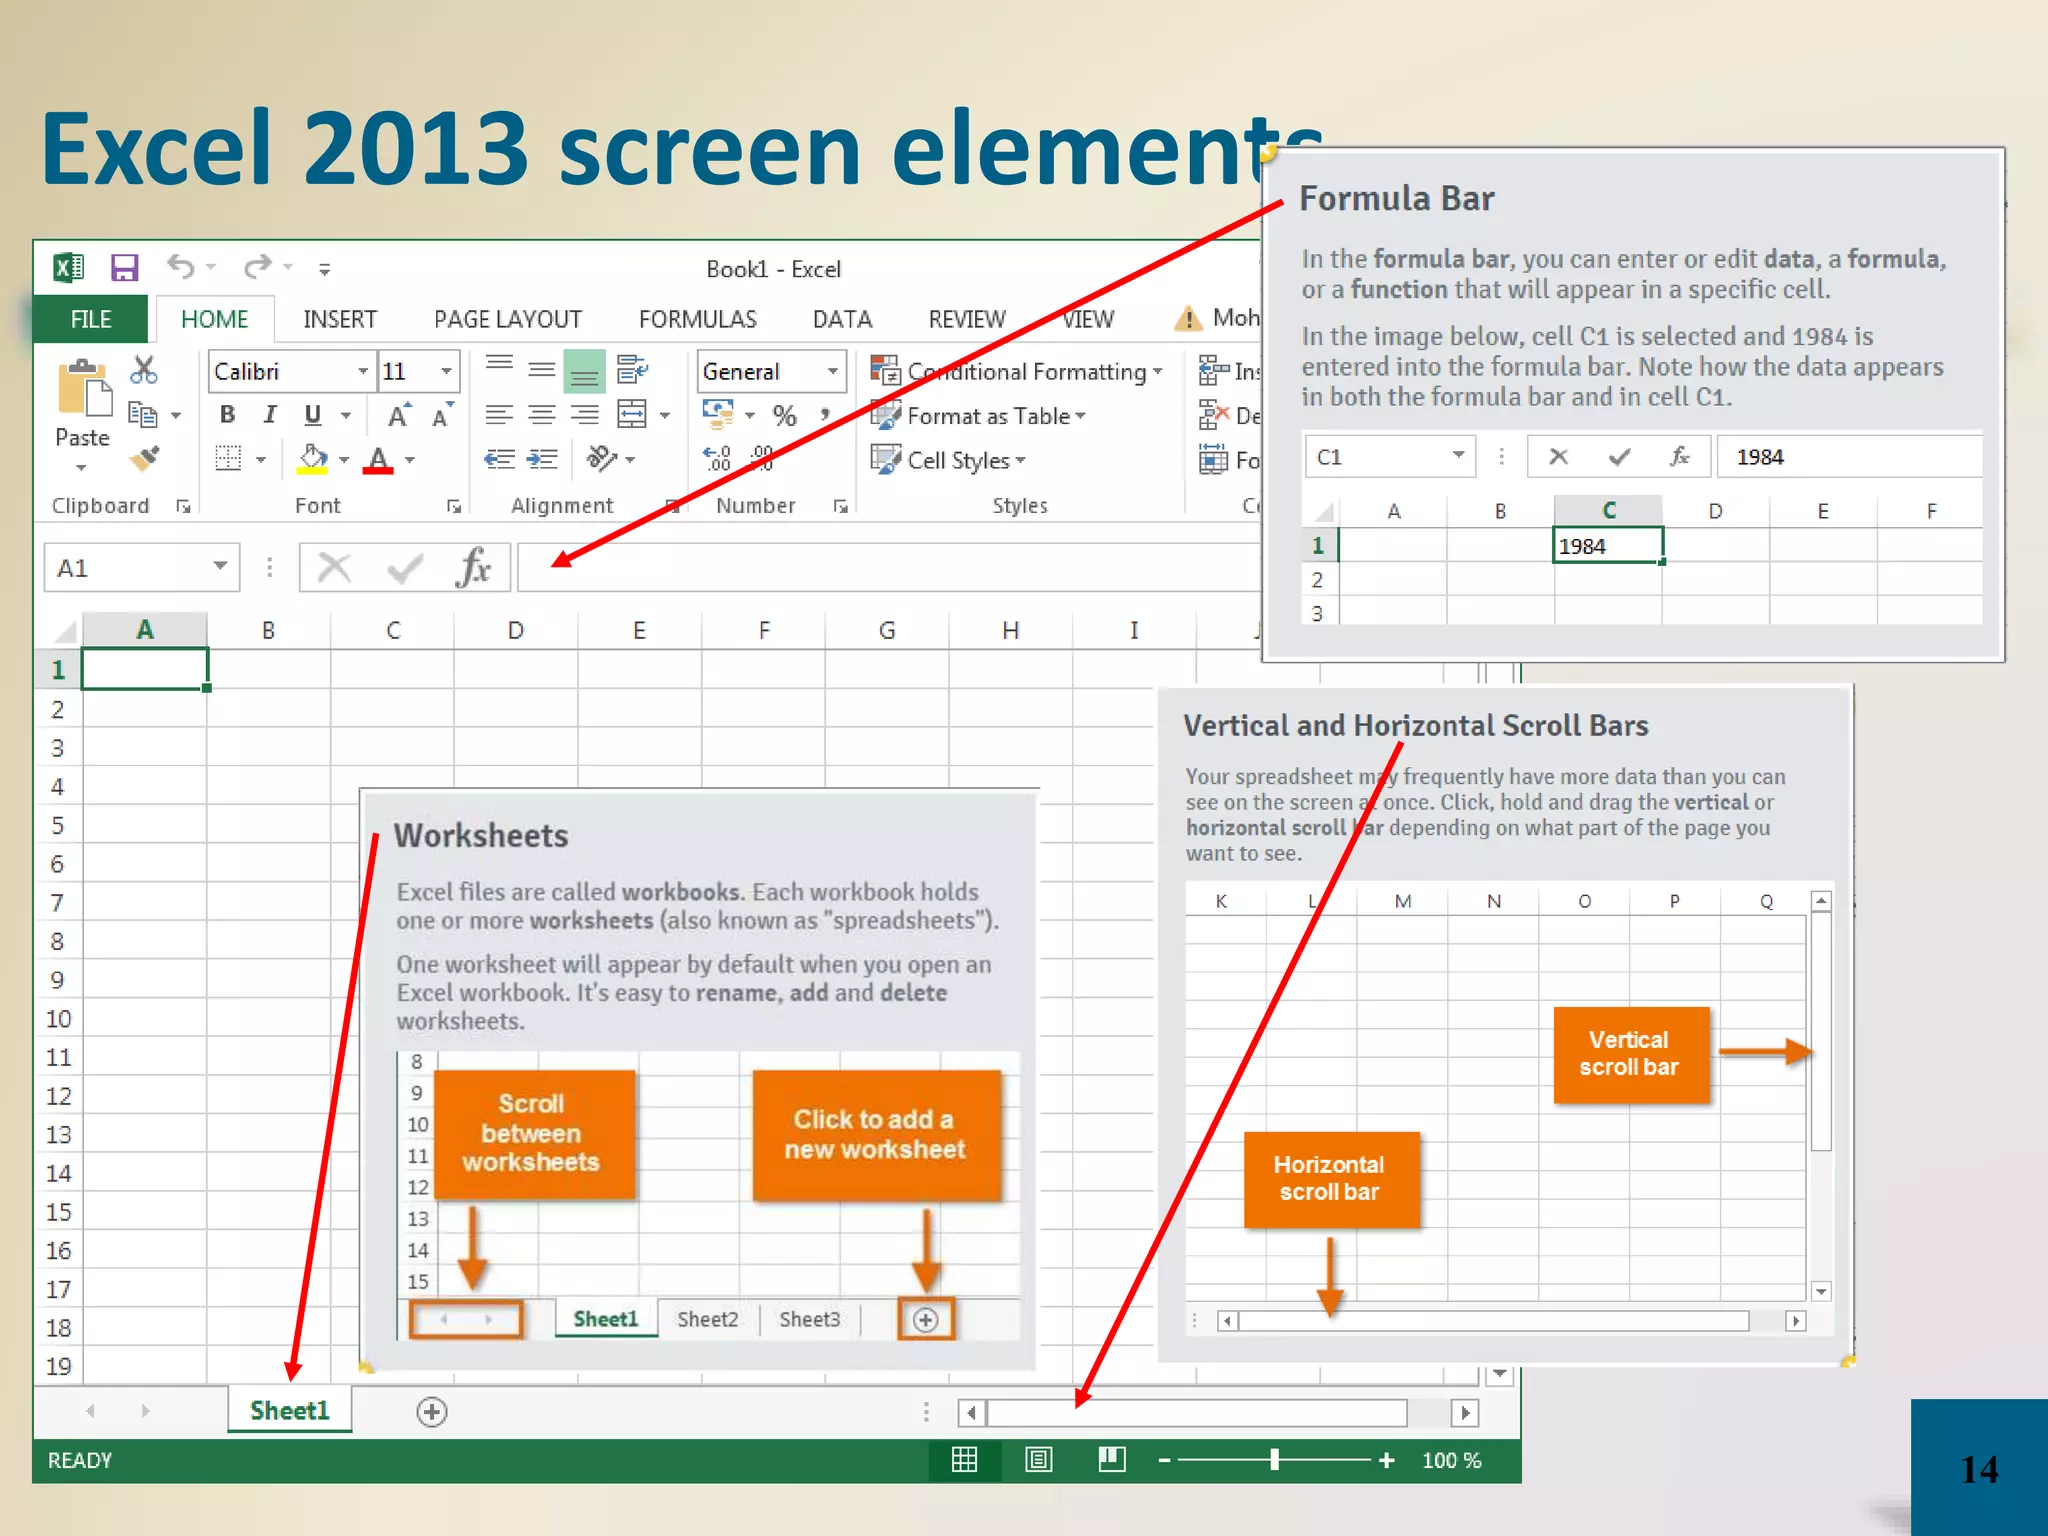
Task: Toggle Bold formatting
Action: point(228,414)
